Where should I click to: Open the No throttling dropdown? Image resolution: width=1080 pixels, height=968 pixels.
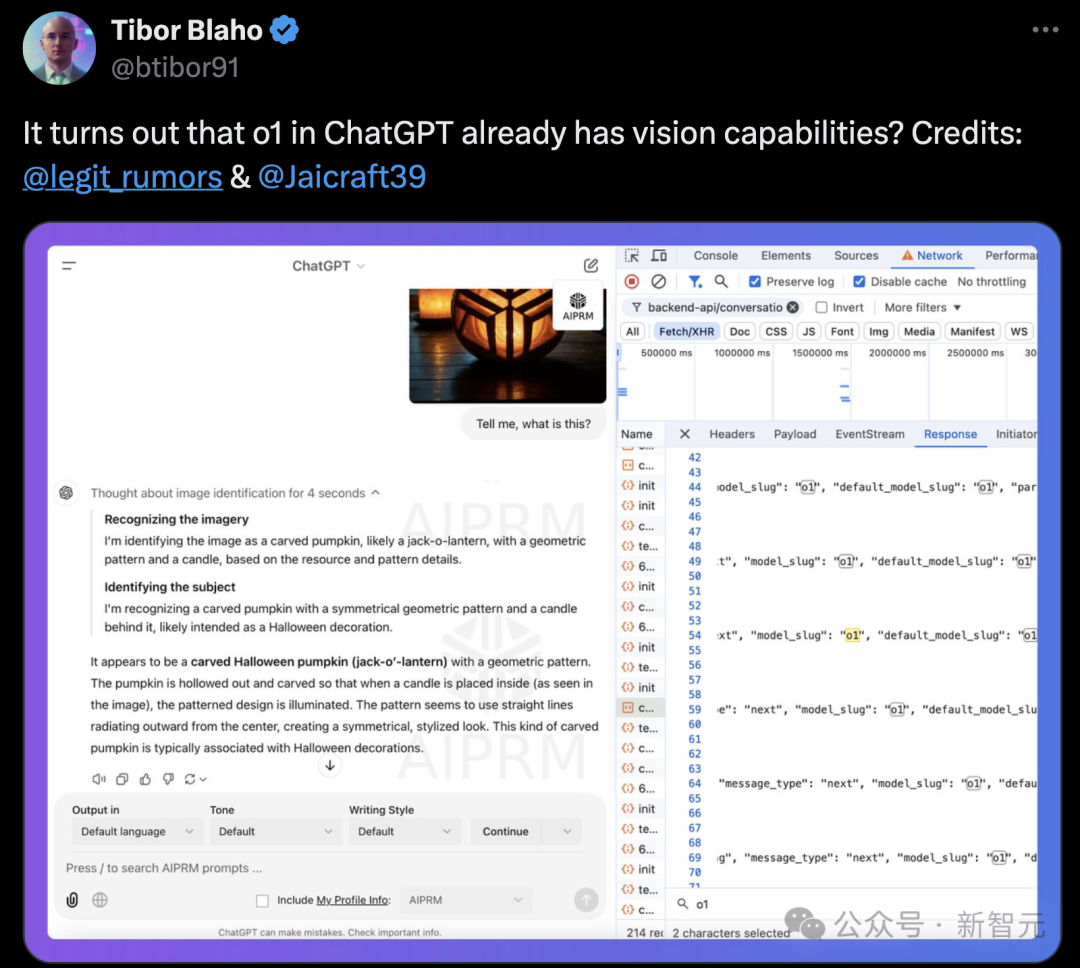[992, 282]
